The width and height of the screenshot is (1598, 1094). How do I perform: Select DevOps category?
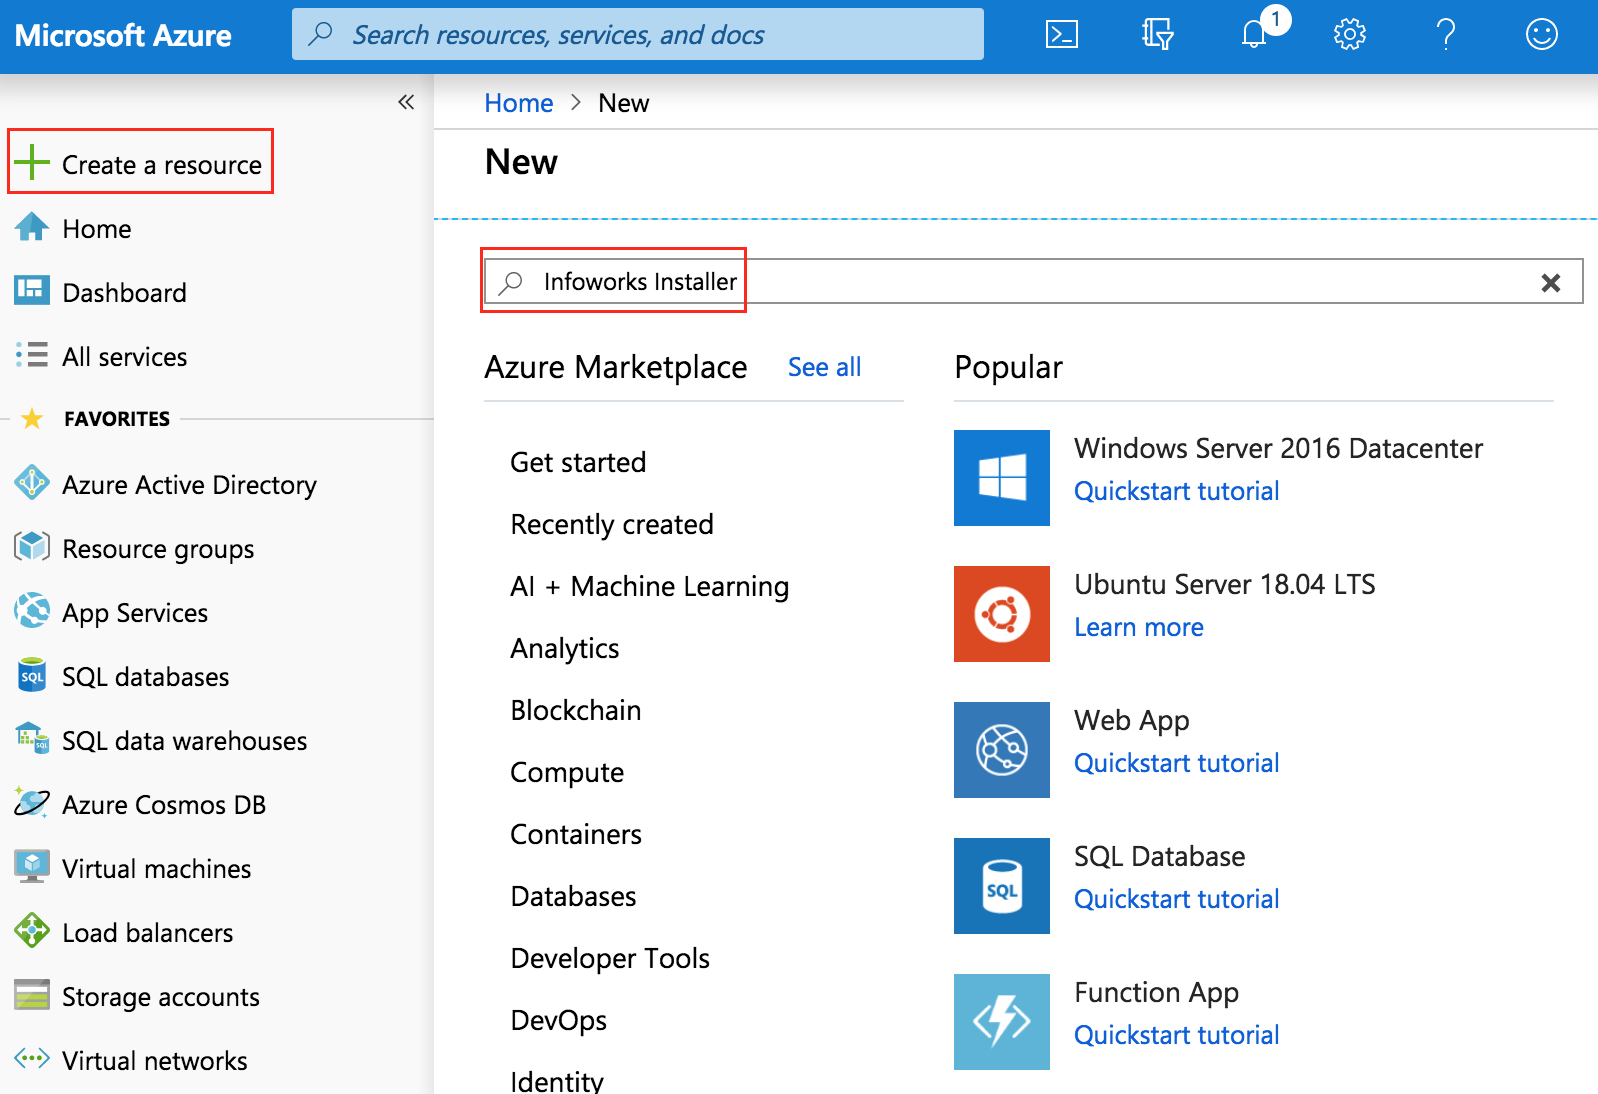559,1020
